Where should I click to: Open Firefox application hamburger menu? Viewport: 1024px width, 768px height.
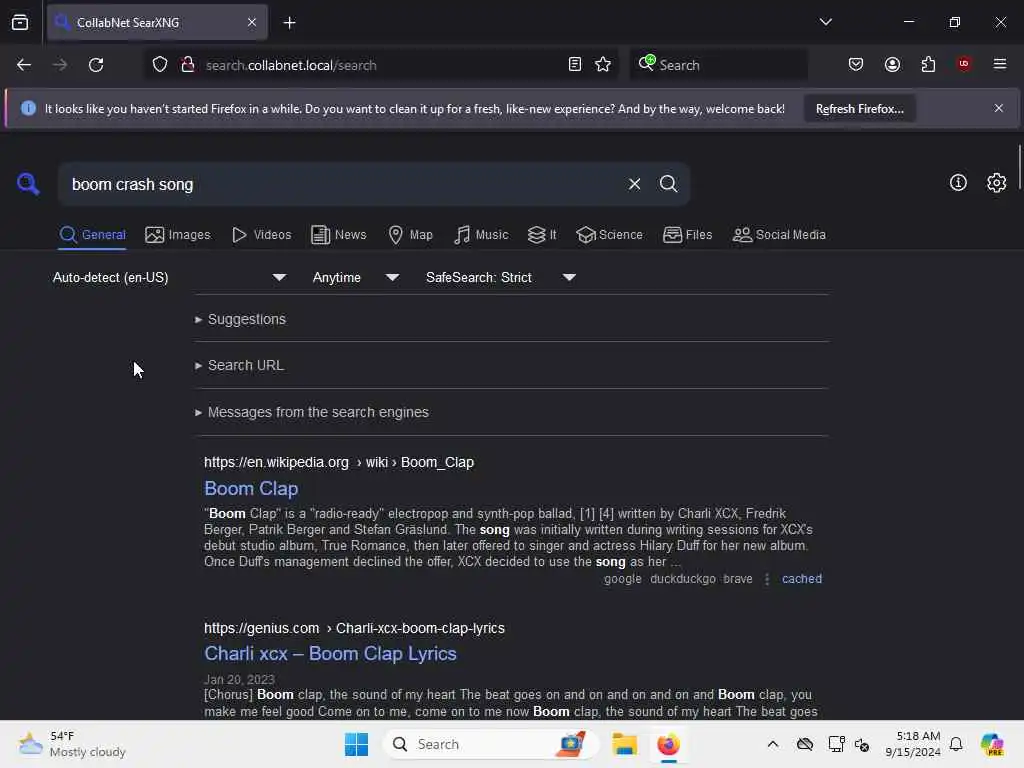pyautogui.click(x=1000, y=64)
